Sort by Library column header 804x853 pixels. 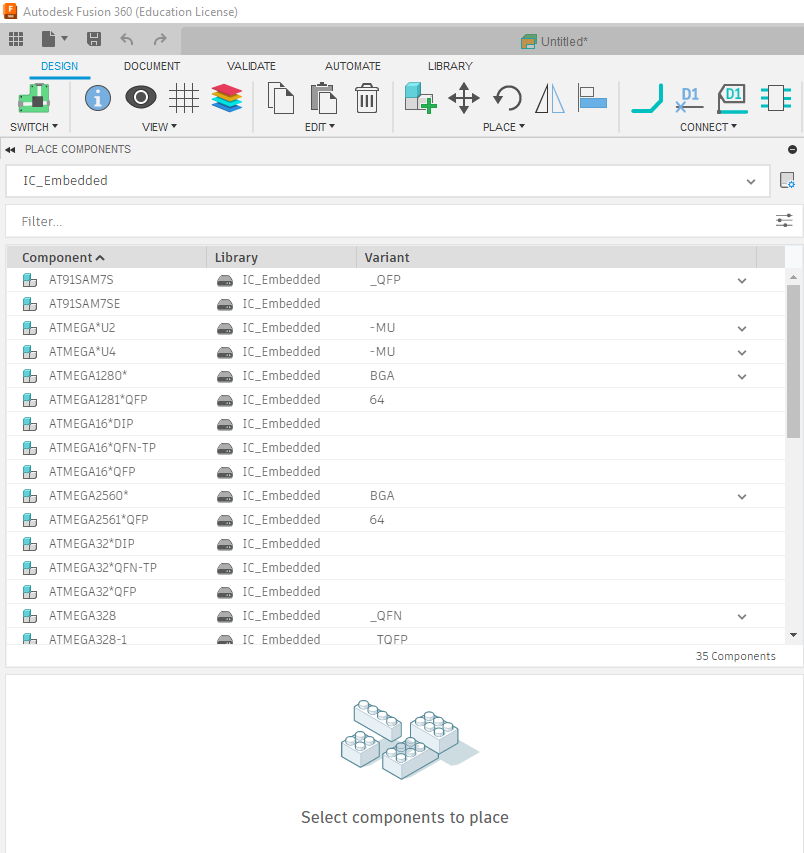(x=281, y=257)
